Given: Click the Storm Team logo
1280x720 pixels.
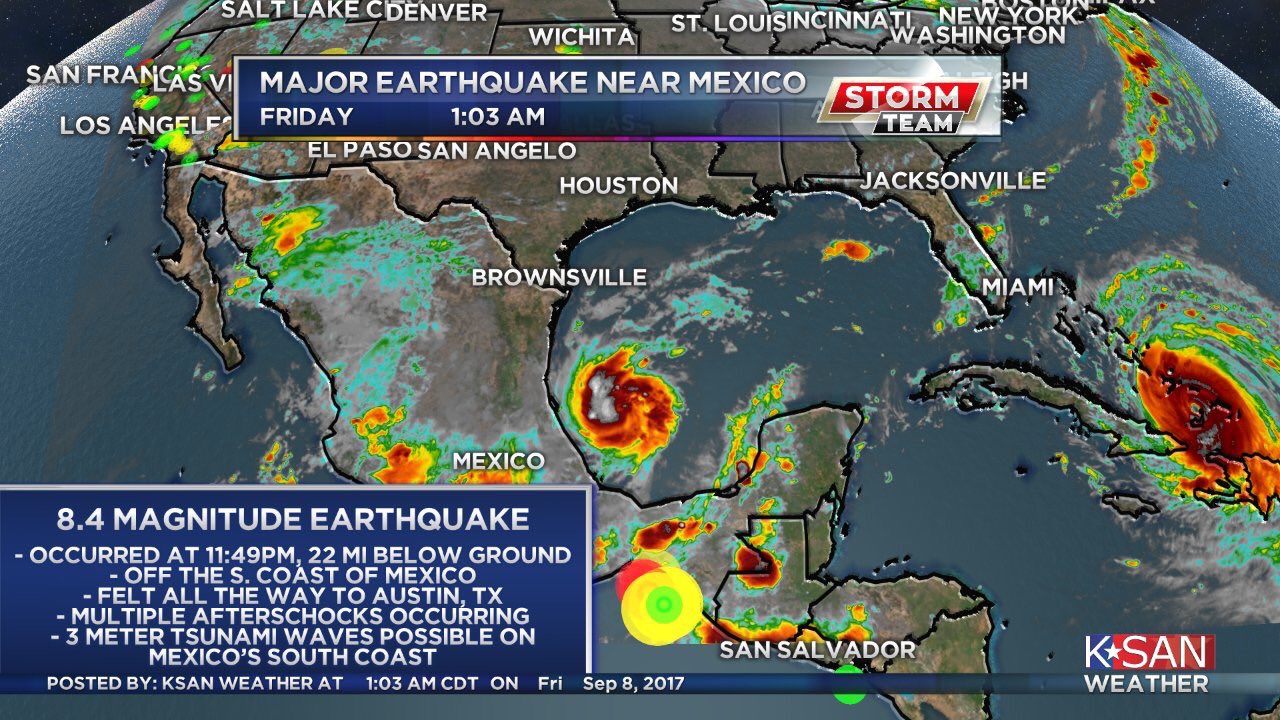Looking at the screenshot, I should coord(906,108).
